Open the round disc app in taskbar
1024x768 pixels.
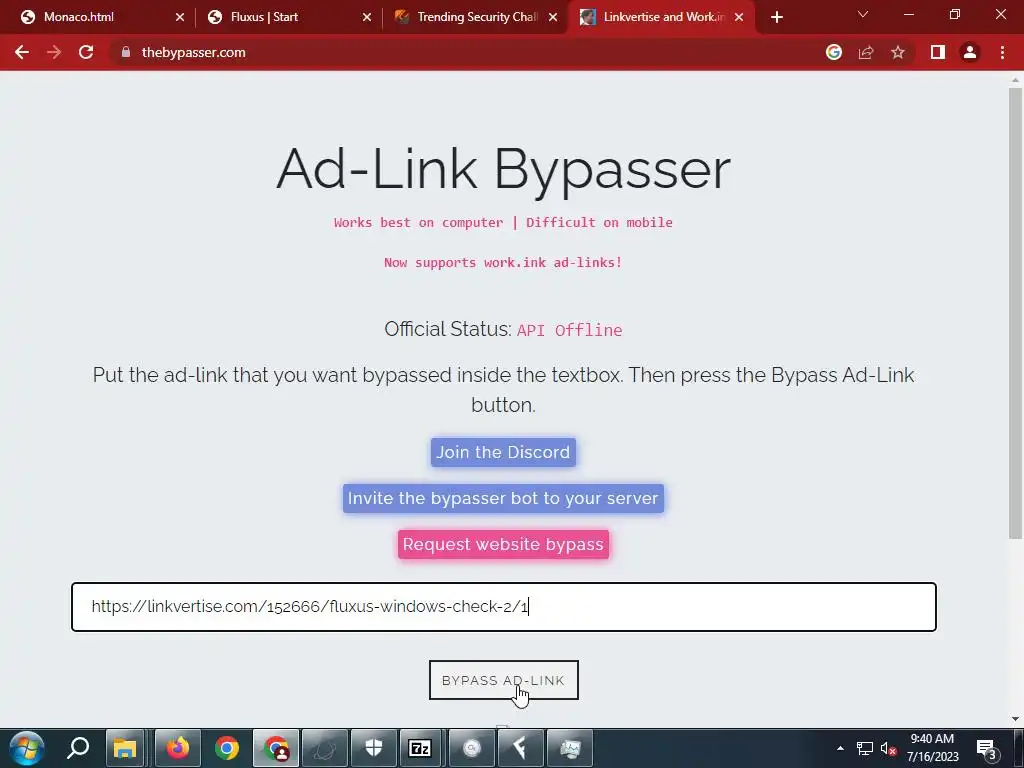point(472,748)
